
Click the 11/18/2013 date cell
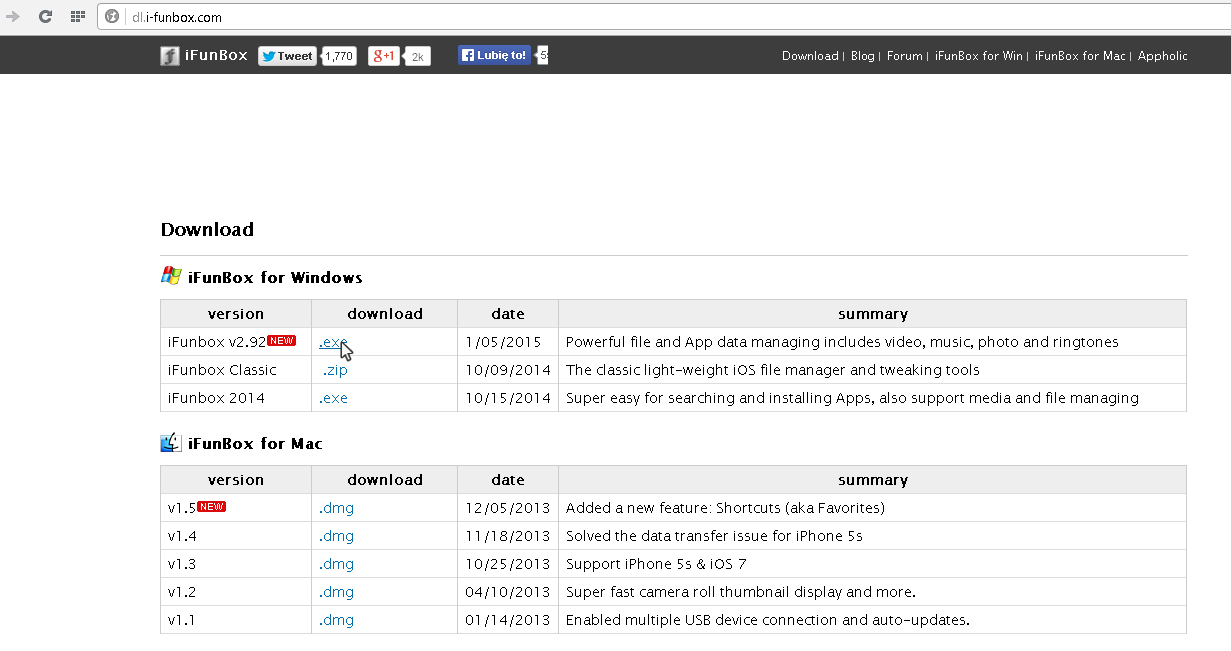pyautogui.click(x=508, y=536)
